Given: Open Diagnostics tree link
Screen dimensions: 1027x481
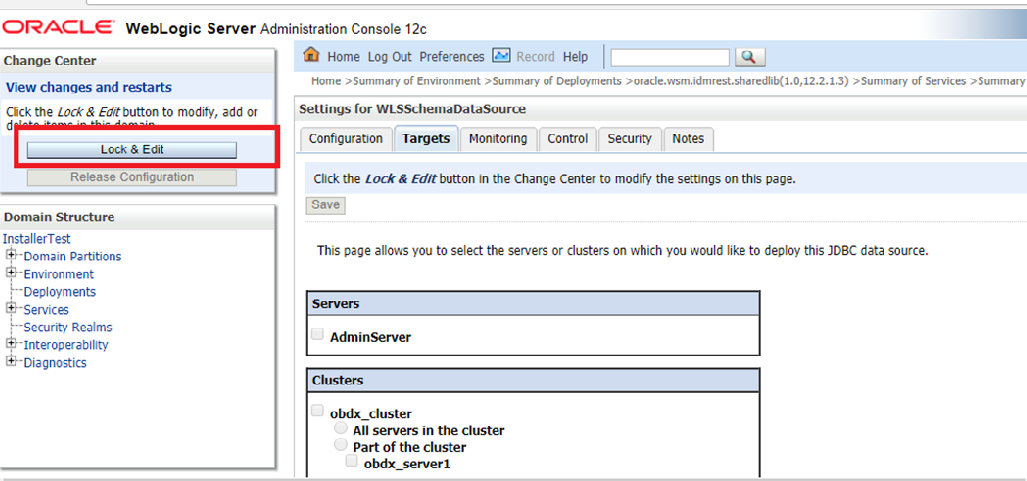Looking at the screenshot, I should [55, 362].
